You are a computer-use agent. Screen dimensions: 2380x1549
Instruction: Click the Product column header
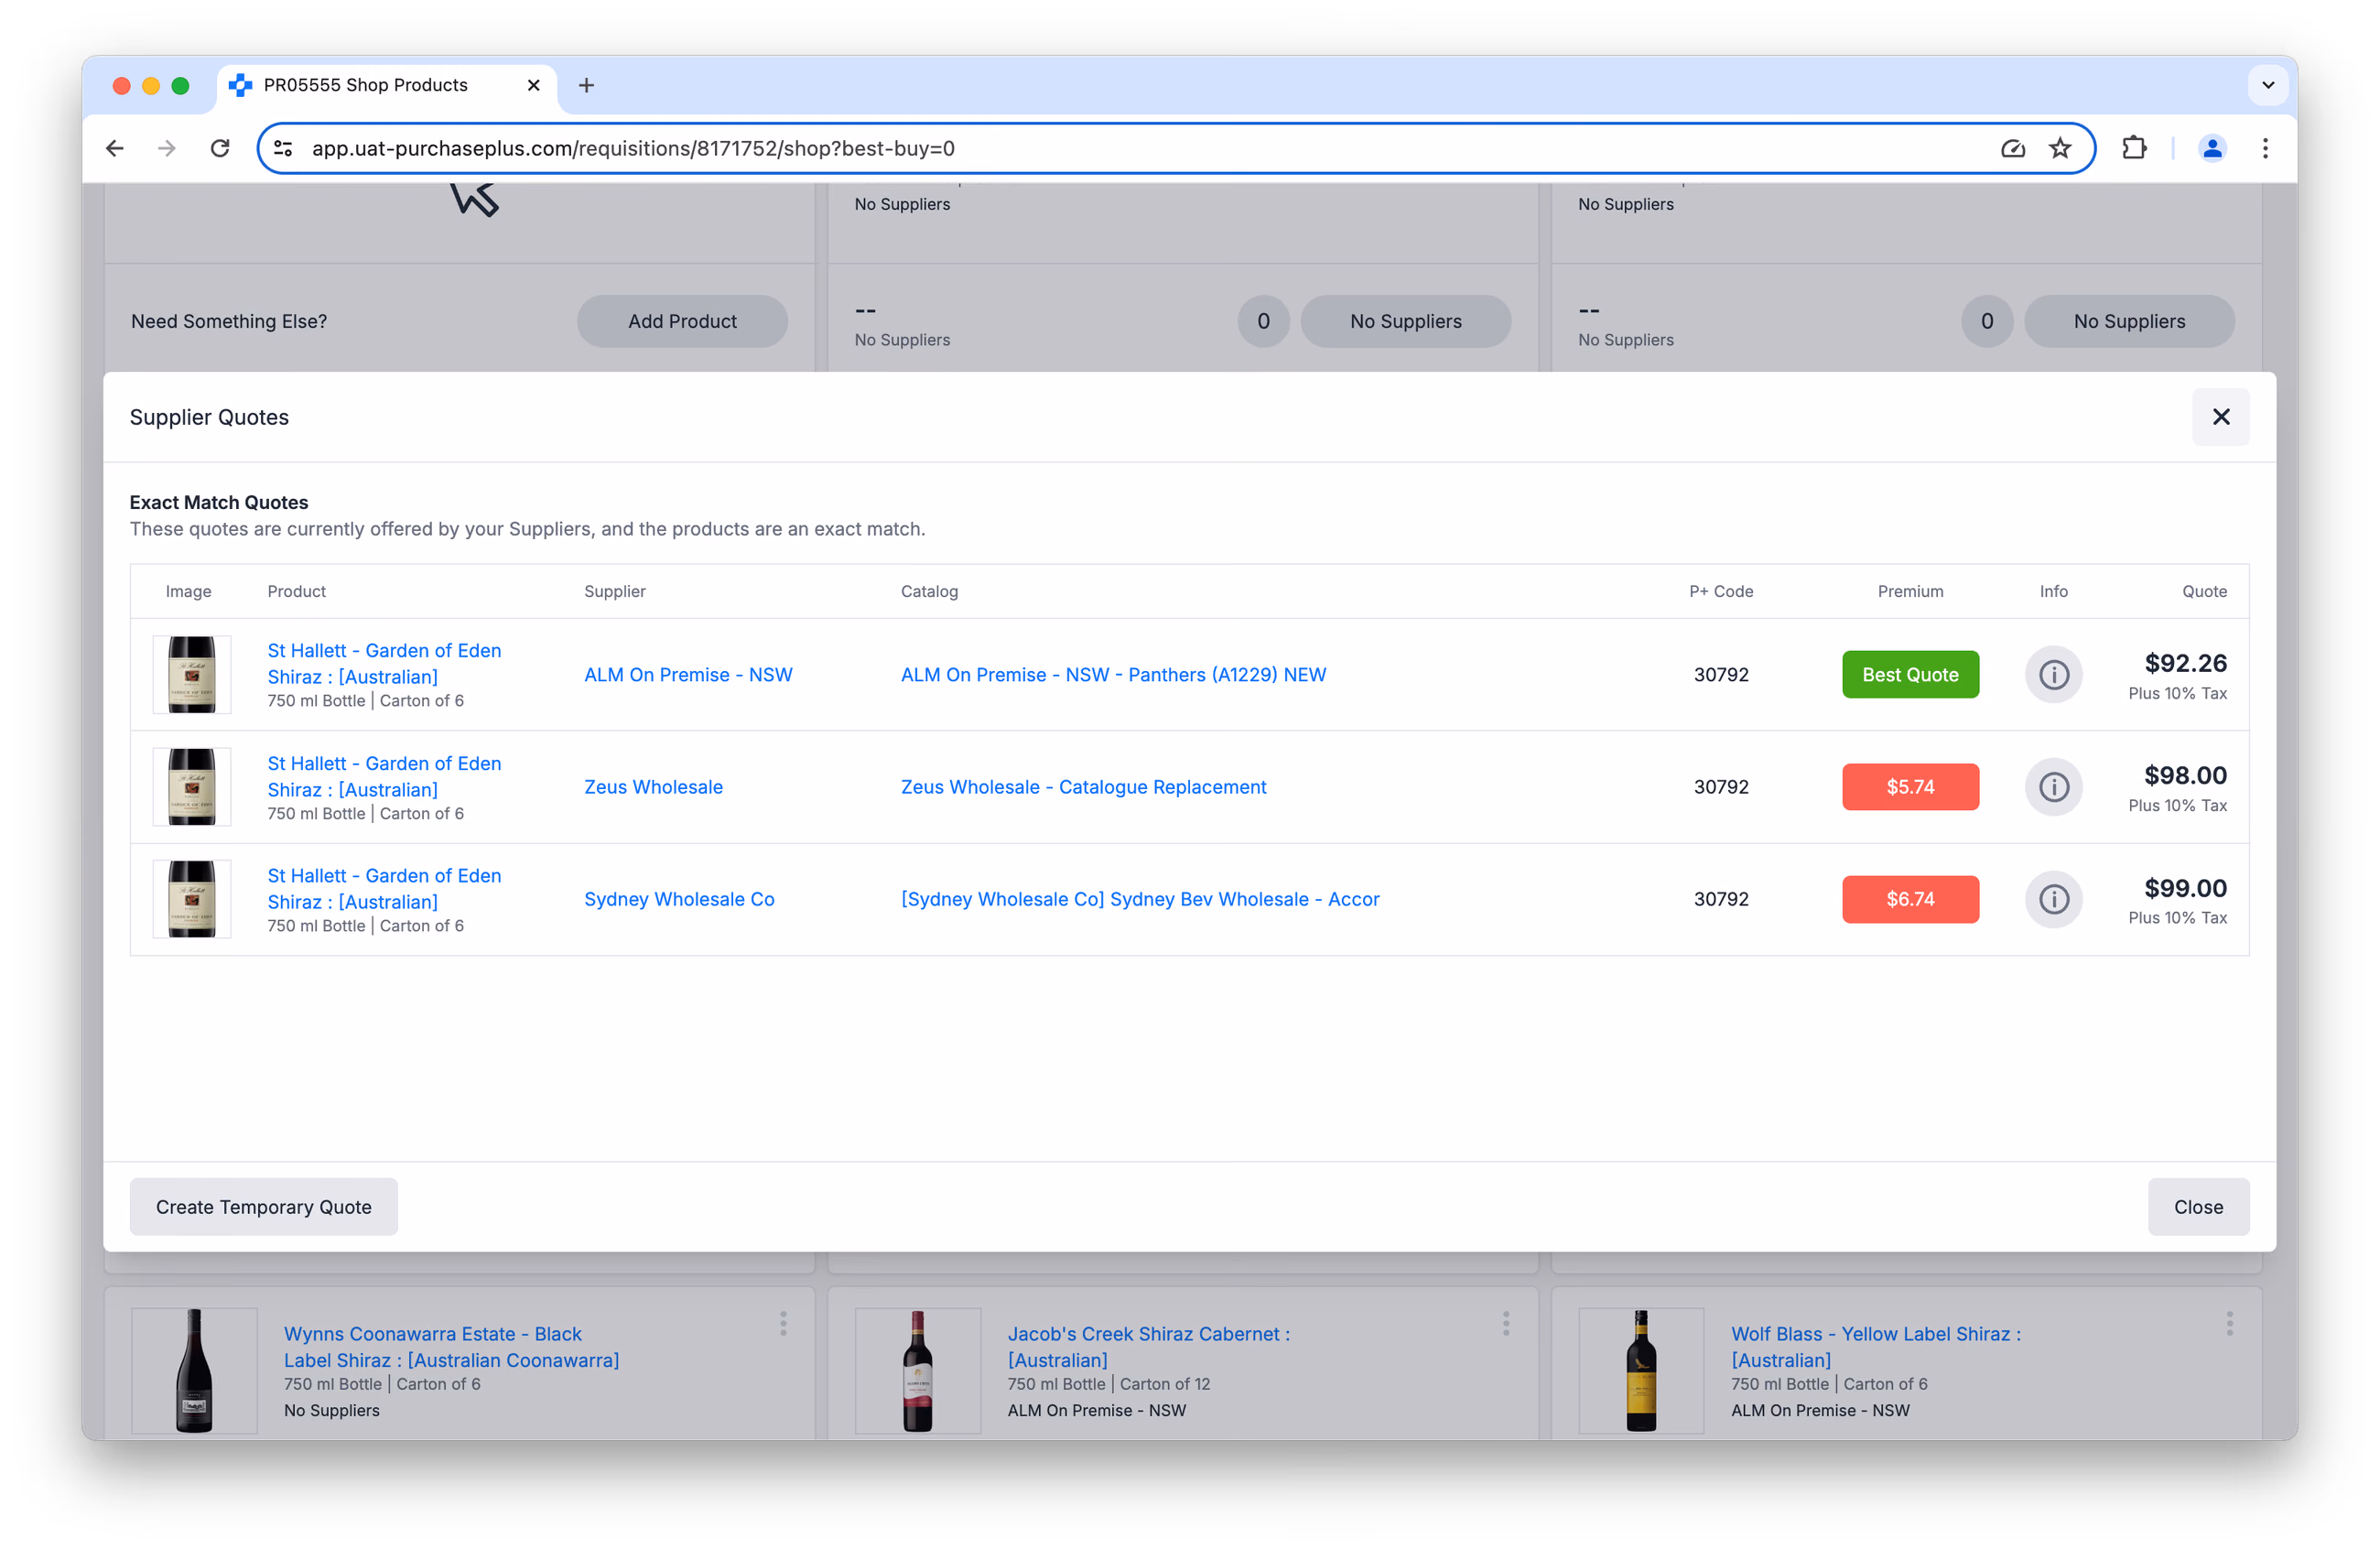297,591
